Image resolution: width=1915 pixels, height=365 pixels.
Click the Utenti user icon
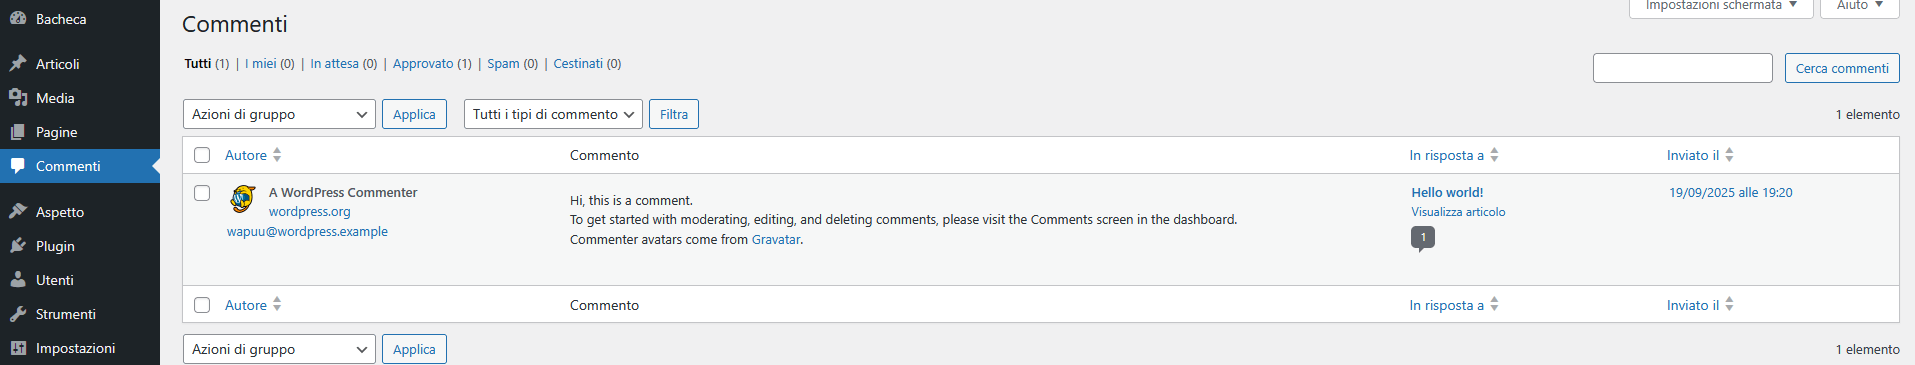click(x=18, y=280)
